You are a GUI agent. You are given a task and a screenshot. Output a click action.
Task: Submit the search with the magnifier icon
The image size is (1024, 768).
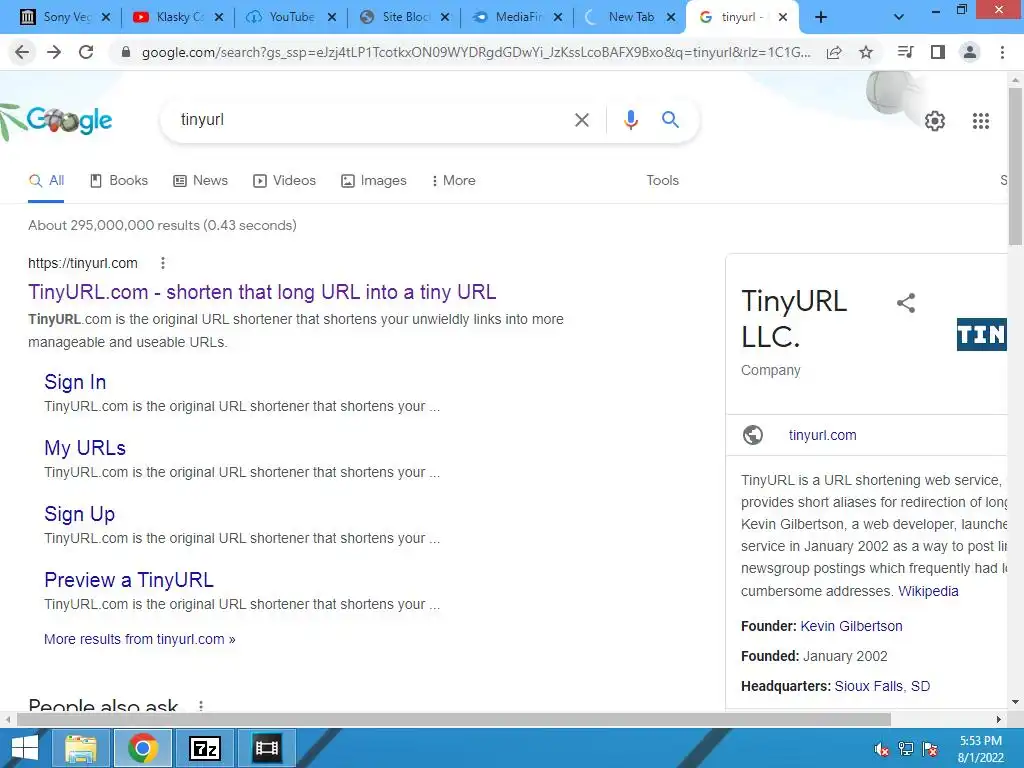pyautogui.click(x=670, y=120)
